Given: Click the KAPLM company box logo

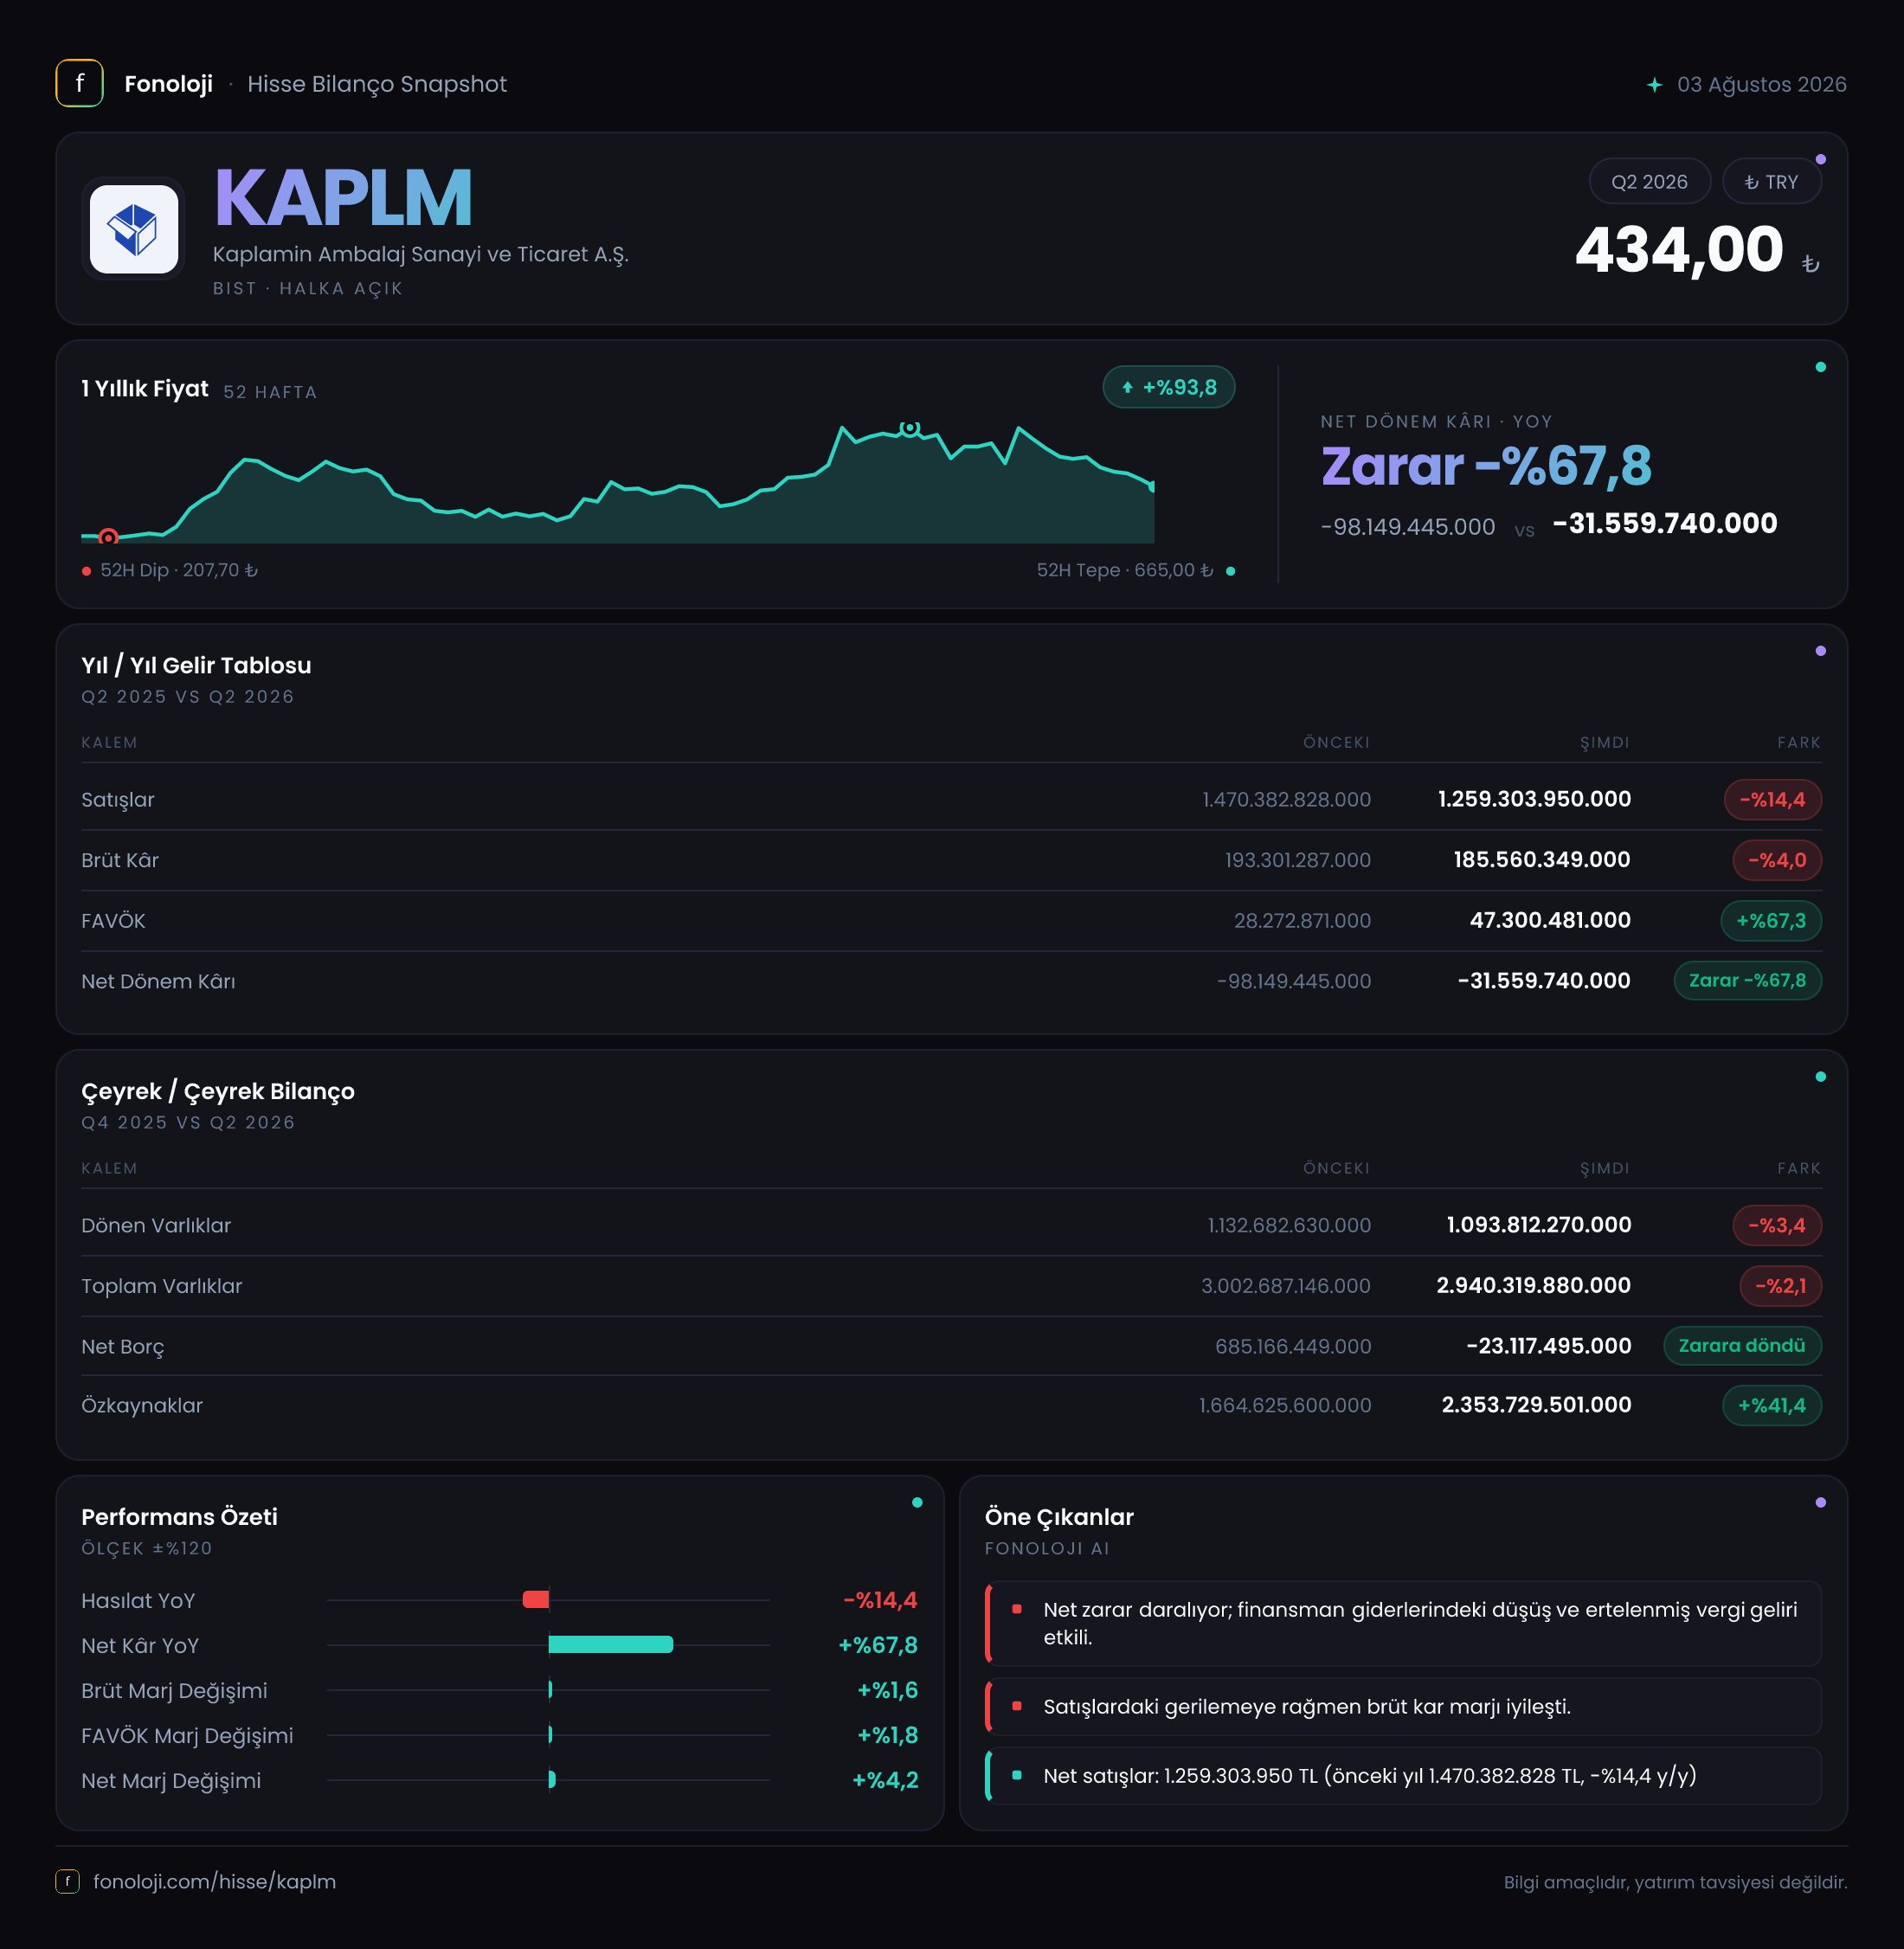Looking at the screenshot, I should pyautogui.click(x=133, y=229).
